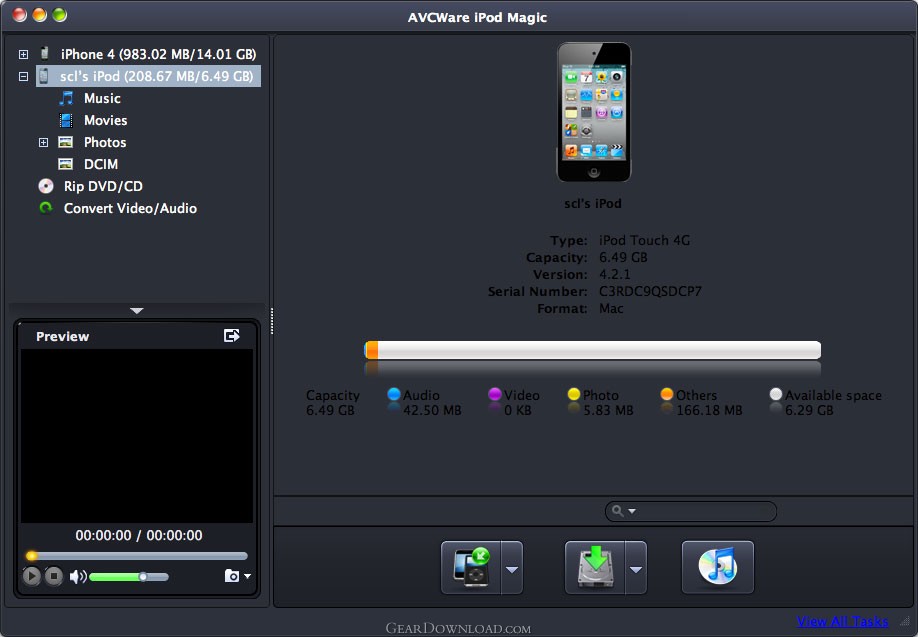918x637 pixels.
Task: Mute the preview volume
Action: point(77,577)
